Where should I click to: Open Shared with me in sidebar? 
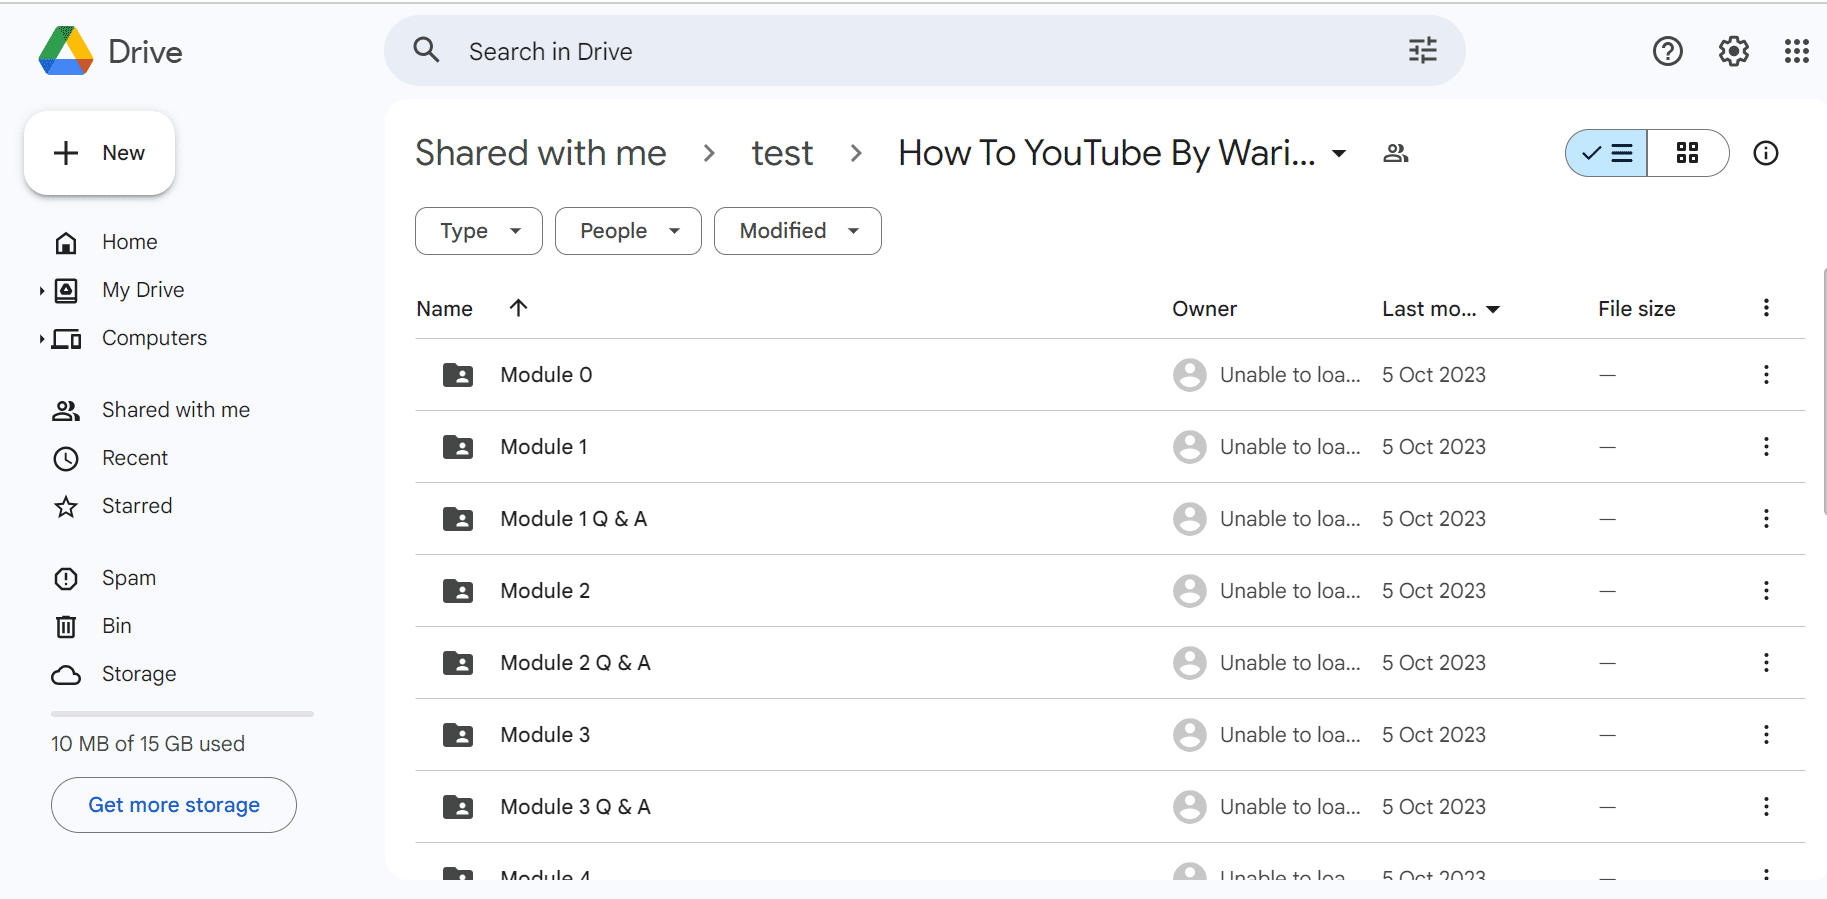[x=176, y=410]
